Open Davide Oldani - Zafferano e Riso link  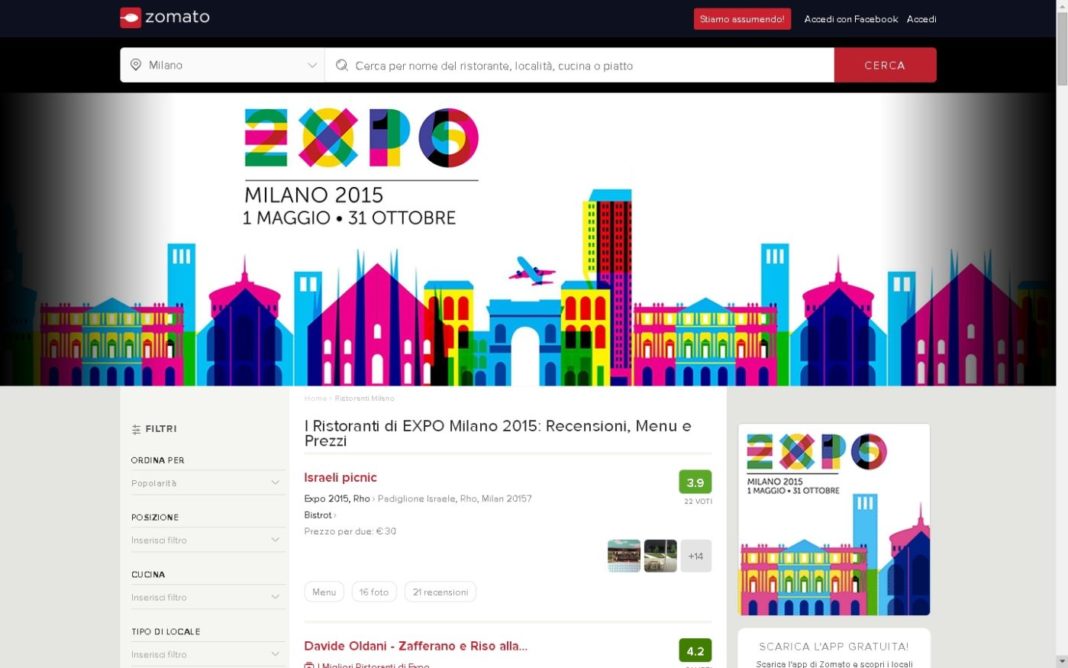(x=415, y=646)
